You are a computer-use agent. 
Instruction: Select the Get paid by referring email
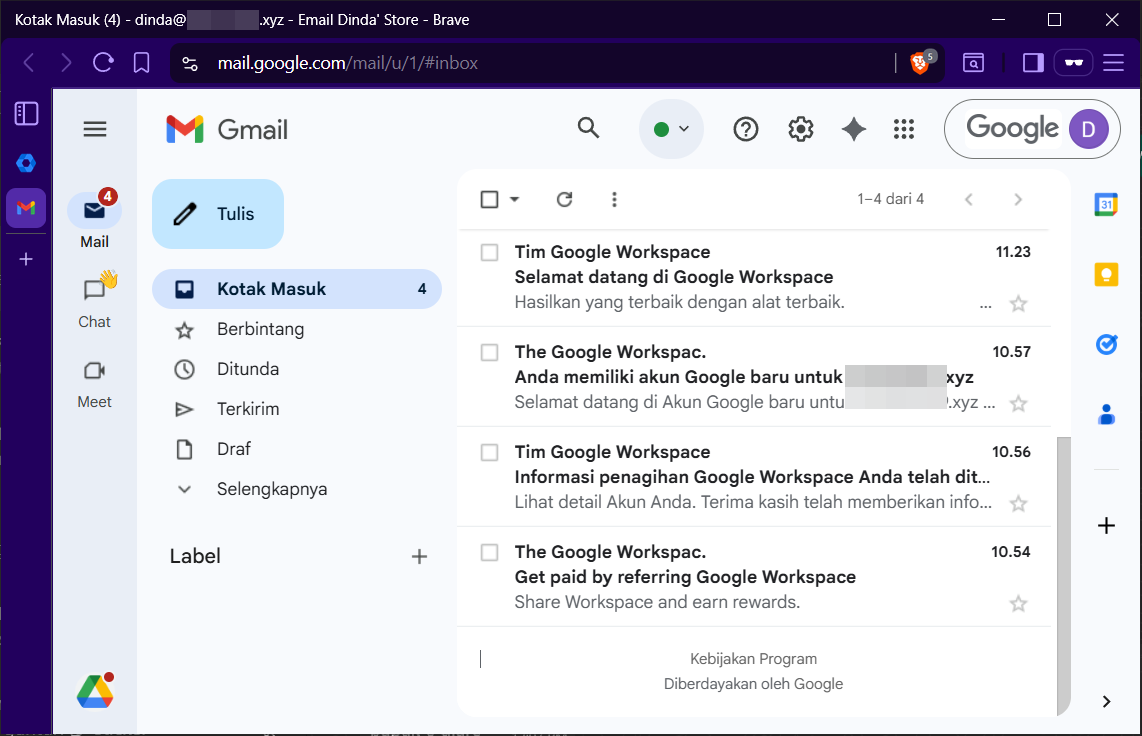coord(489,553)
